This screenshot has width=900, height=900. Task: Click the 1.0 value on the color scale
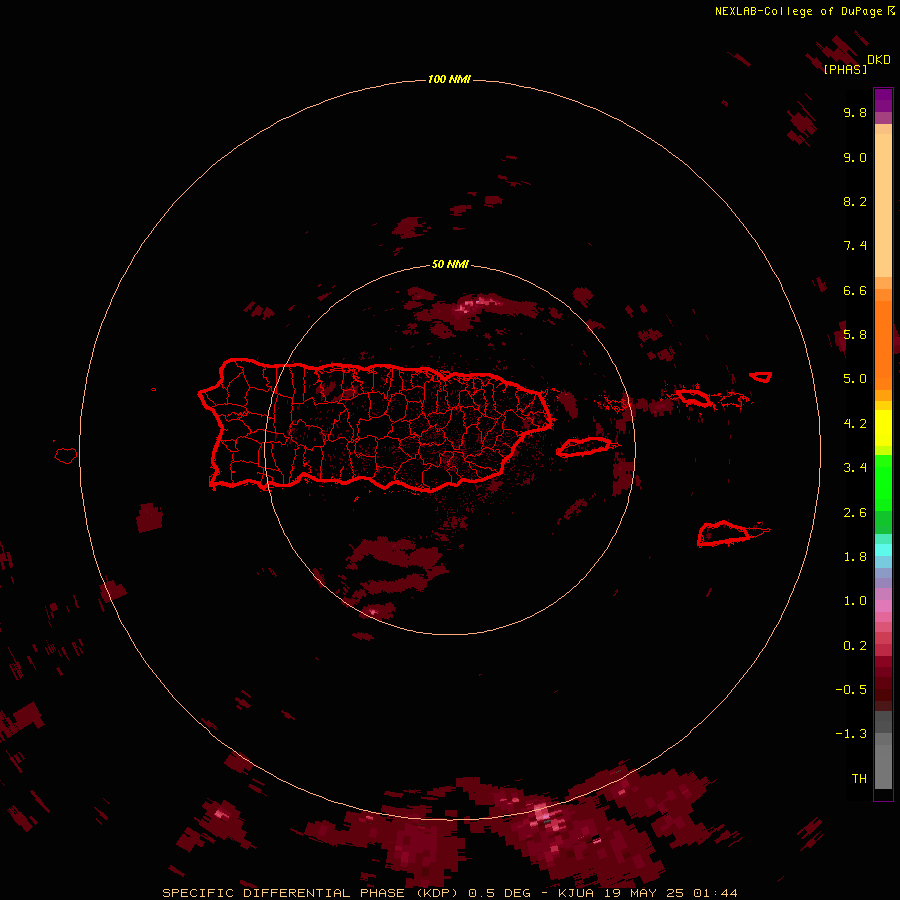(x=855, y=601)
